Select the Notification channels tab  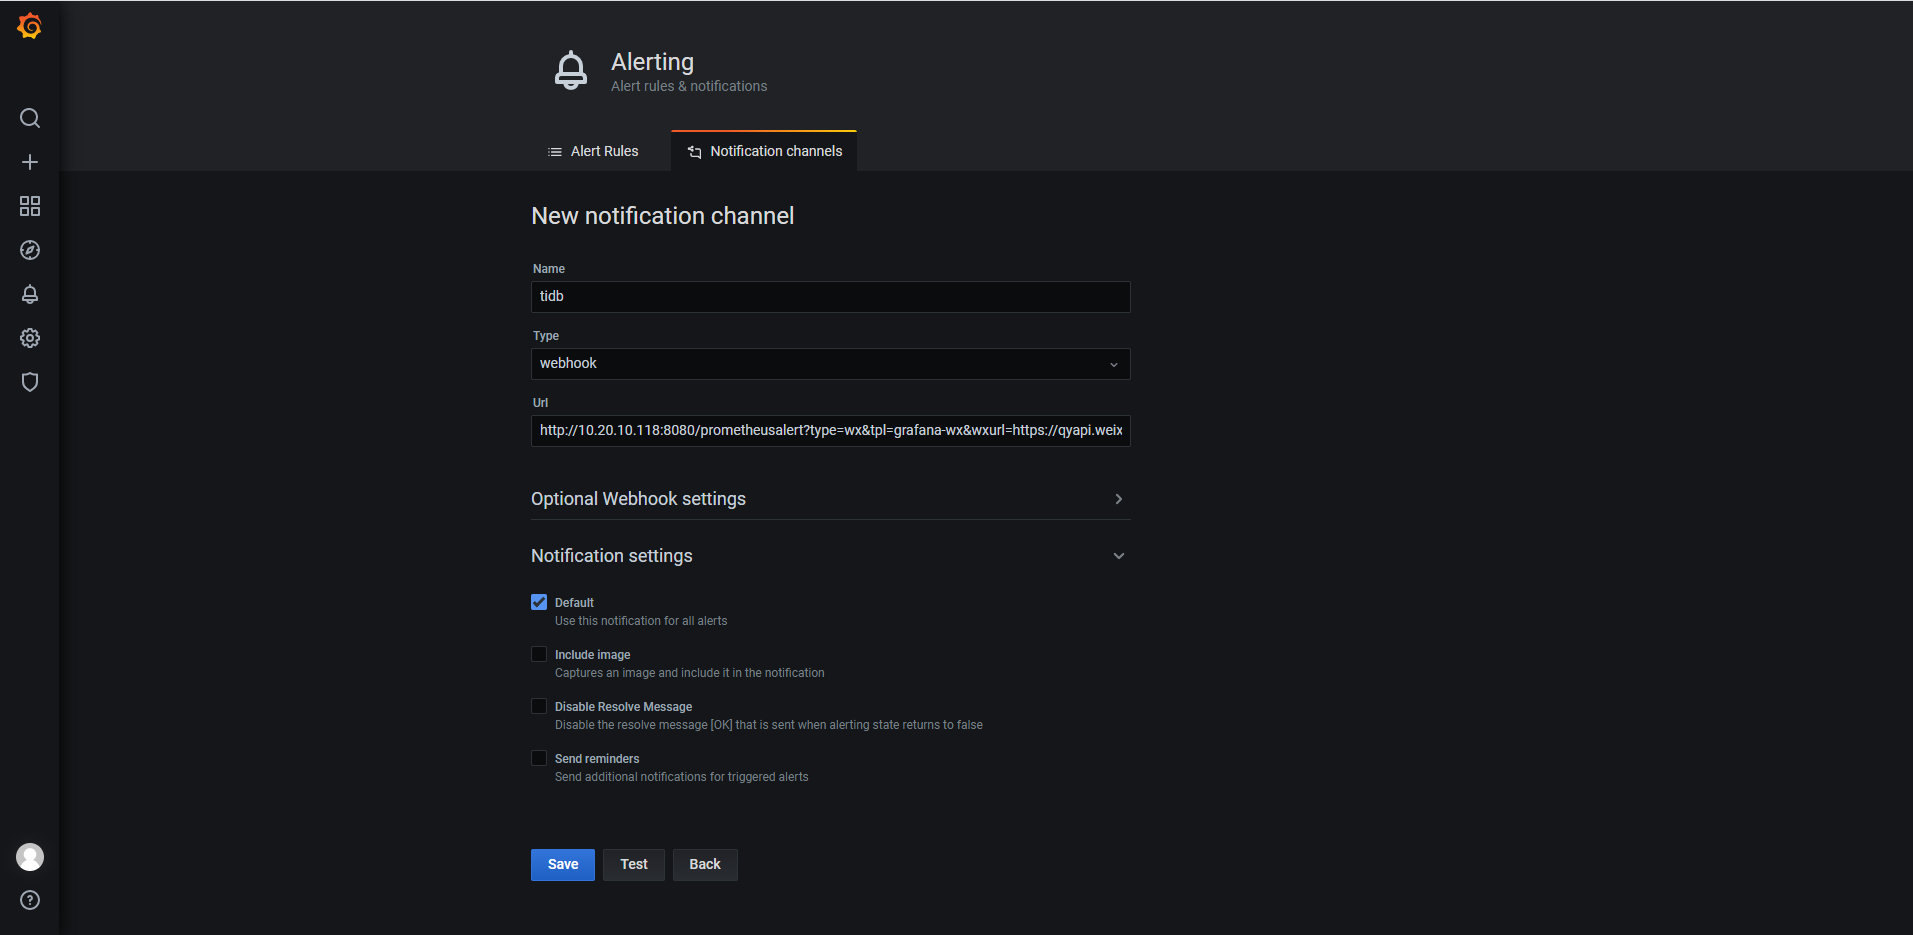[x=765, y=151]
